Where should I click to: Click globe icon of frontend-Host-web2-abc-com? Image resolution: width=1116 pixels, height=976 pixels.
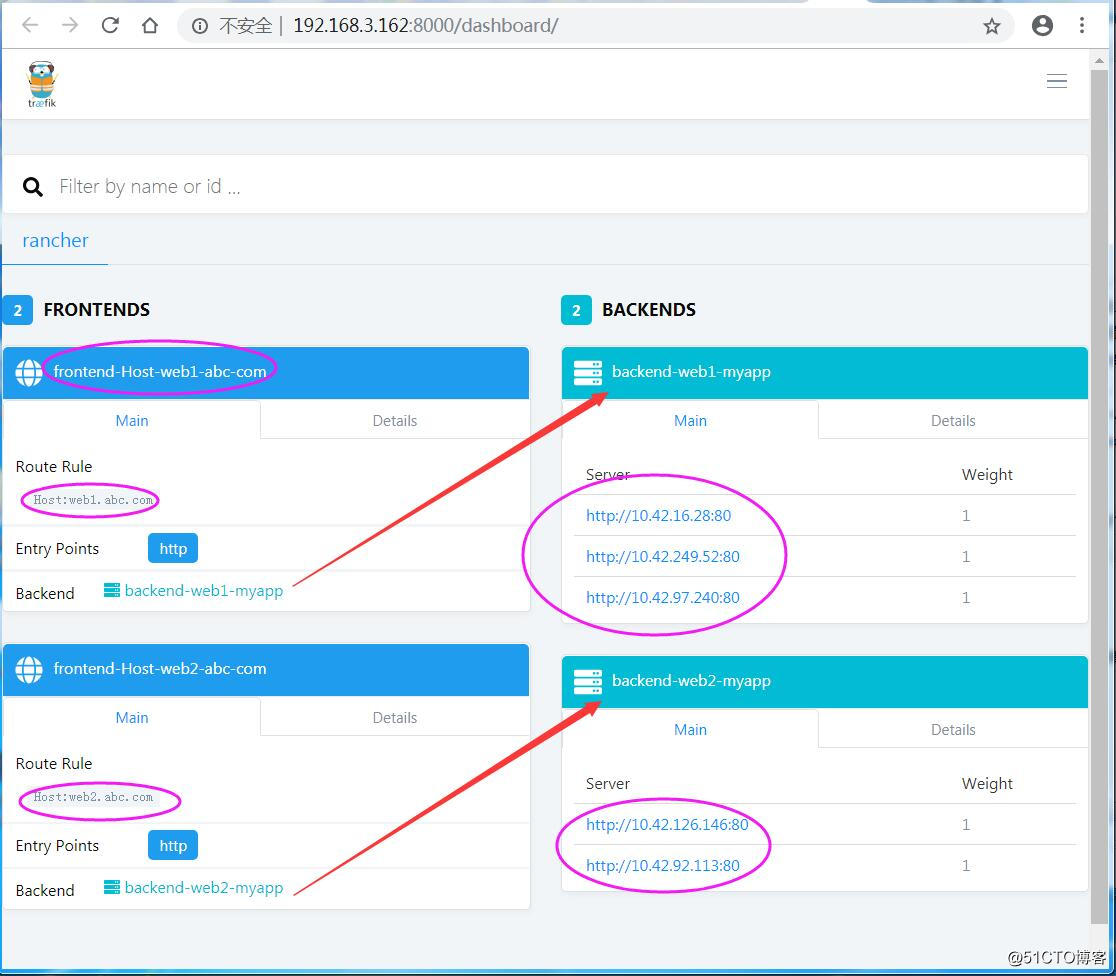(28, 669)
